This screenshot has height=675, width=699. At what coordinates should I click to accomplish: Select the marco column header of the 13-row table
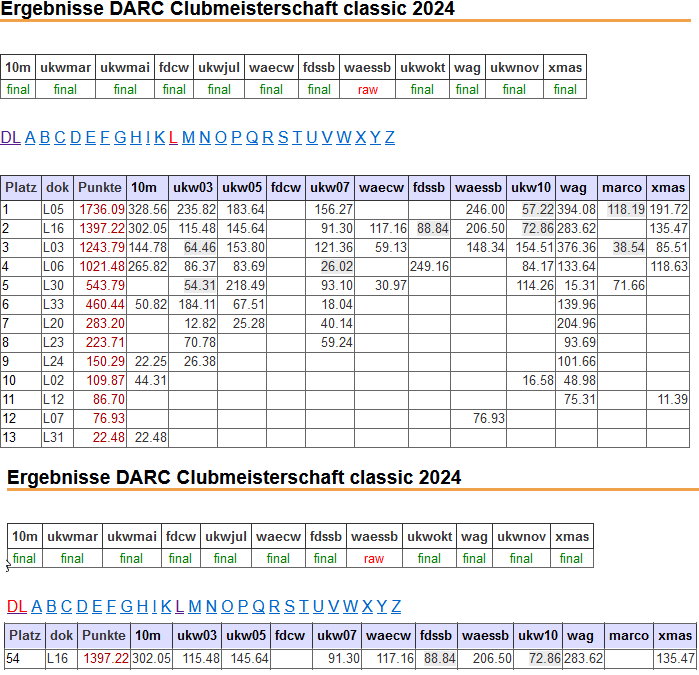coord(622,188)
